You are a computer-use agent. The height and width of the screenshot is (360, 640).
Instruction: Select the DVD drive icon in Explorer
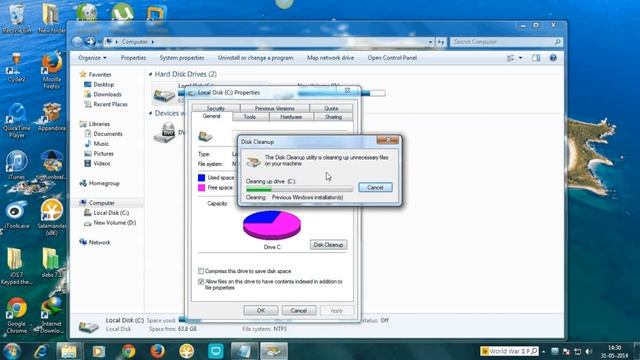click(164, 132)
